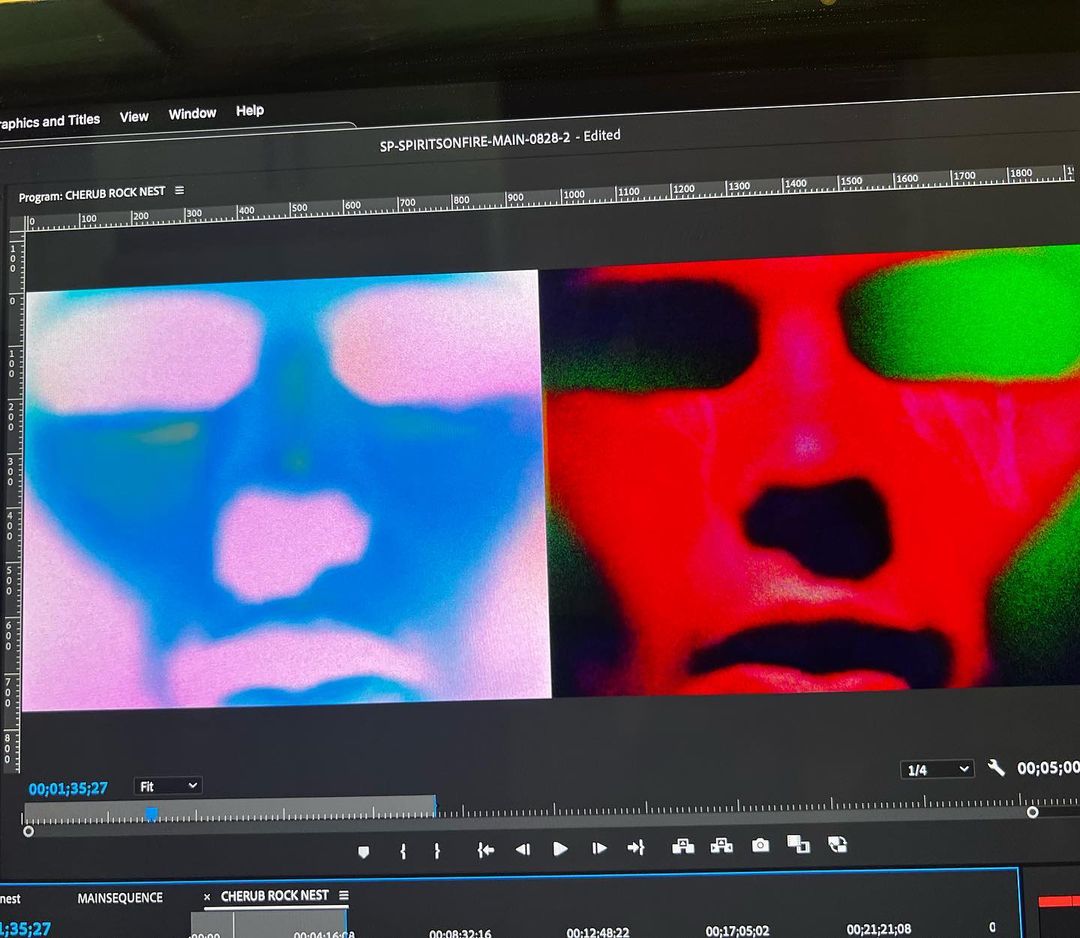Open Program monitor wrench settings

point(996,768)
